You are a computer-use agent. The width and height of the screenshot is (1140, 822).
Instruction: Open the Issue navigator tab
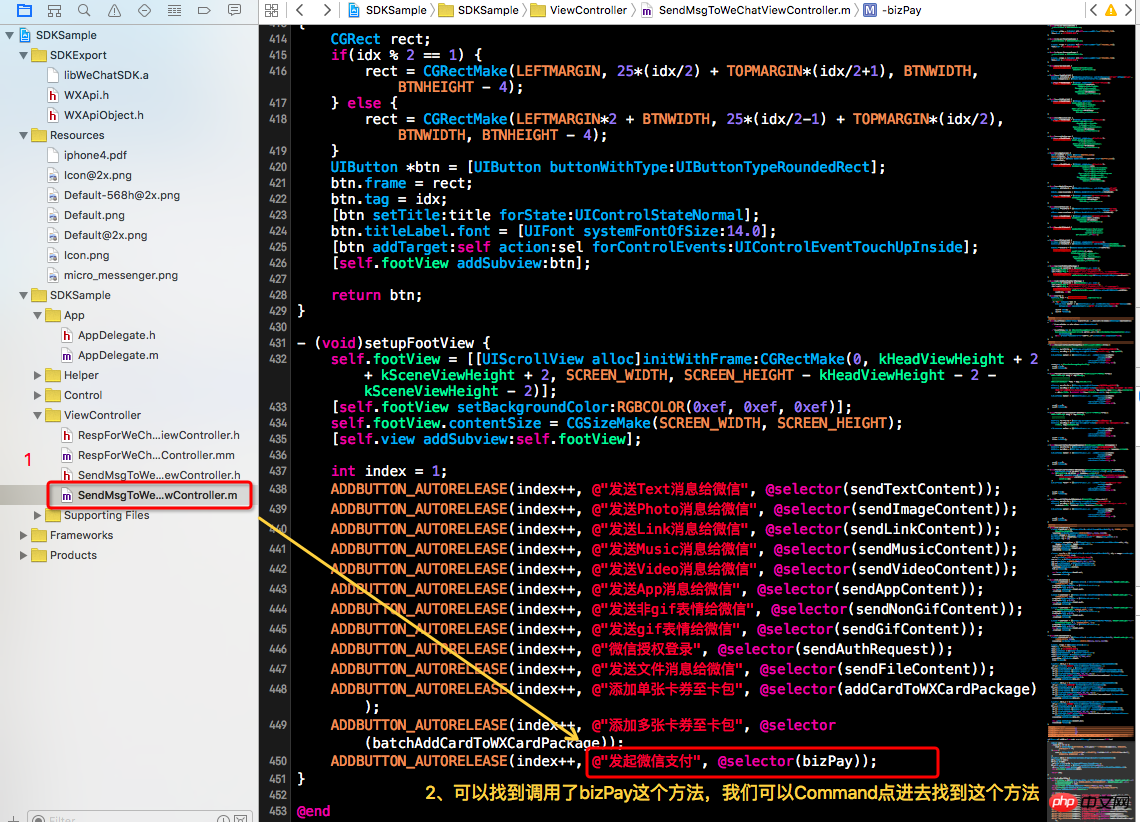114,10
